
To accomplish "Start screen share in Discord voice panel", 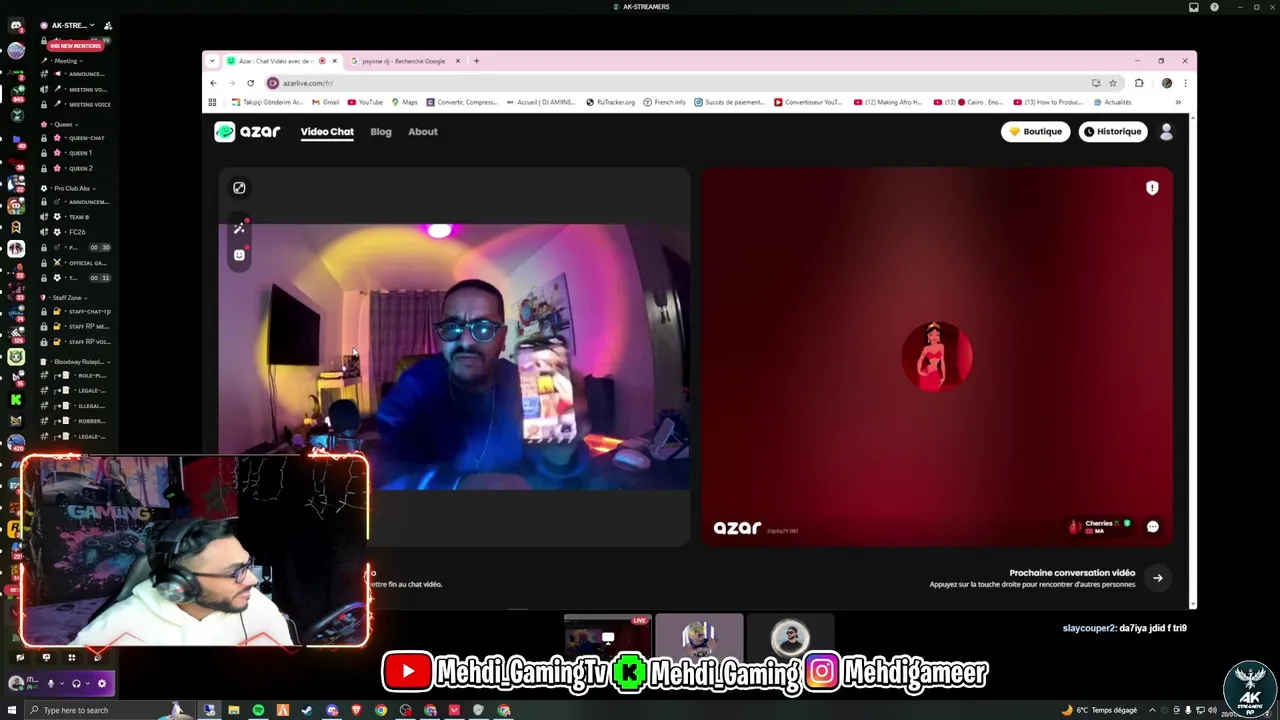I will pos(45,657).
